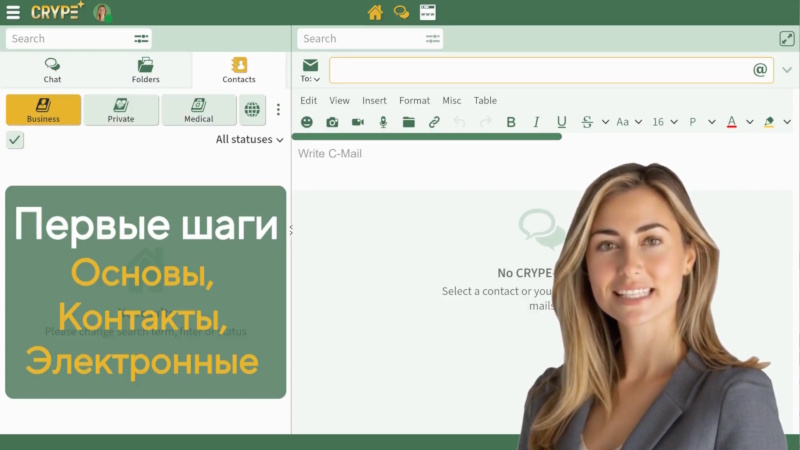The image size is (800, 450).
Task: Select the Medical contacts button
Action: coord(199,110)
